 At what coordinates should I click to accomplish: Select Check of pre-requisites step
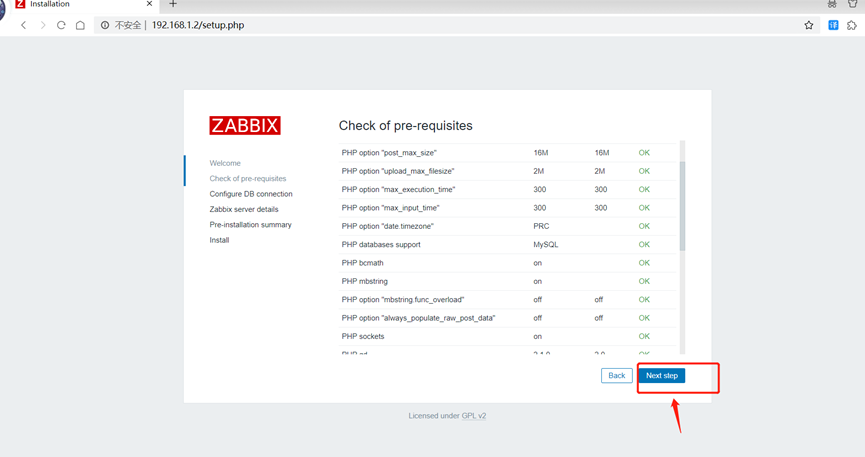[x=248, y=178]
